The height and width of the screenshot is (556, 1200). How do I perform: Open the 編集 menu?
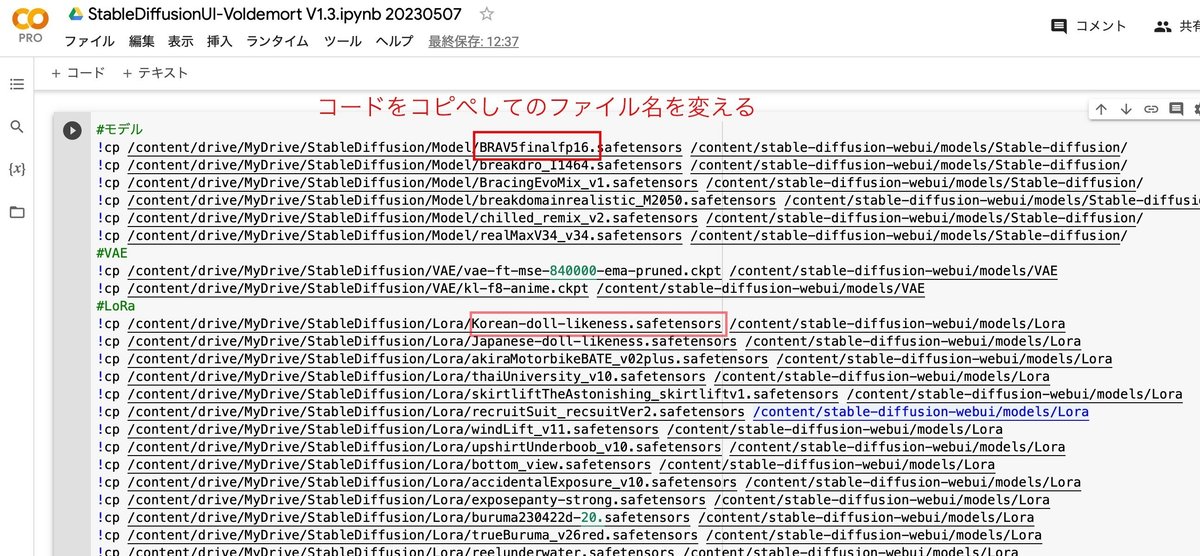(x=142, y=41)
